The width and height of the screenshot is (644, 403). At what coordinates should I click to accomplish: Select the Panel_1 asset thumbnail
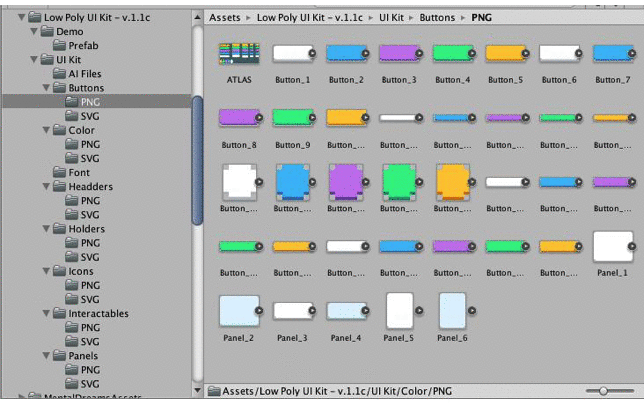(x=612, y=246)
